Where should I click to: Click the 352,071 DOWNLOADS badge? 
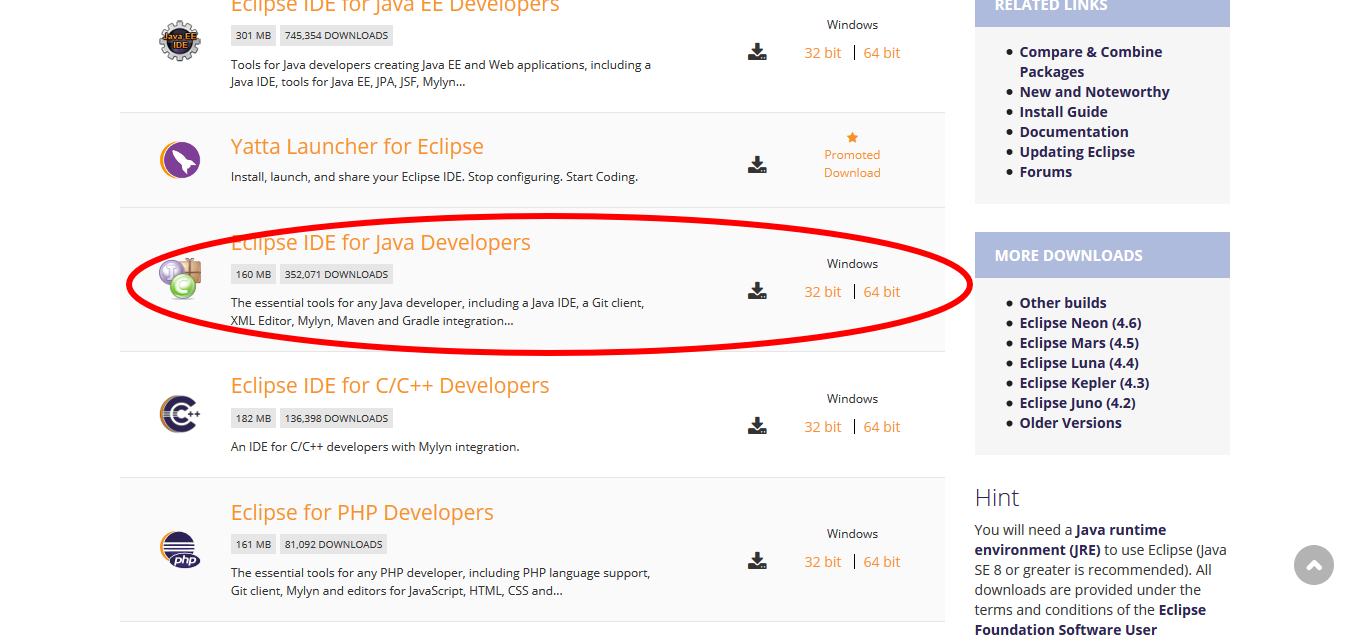pyautogui.click(x=336, y=275)
